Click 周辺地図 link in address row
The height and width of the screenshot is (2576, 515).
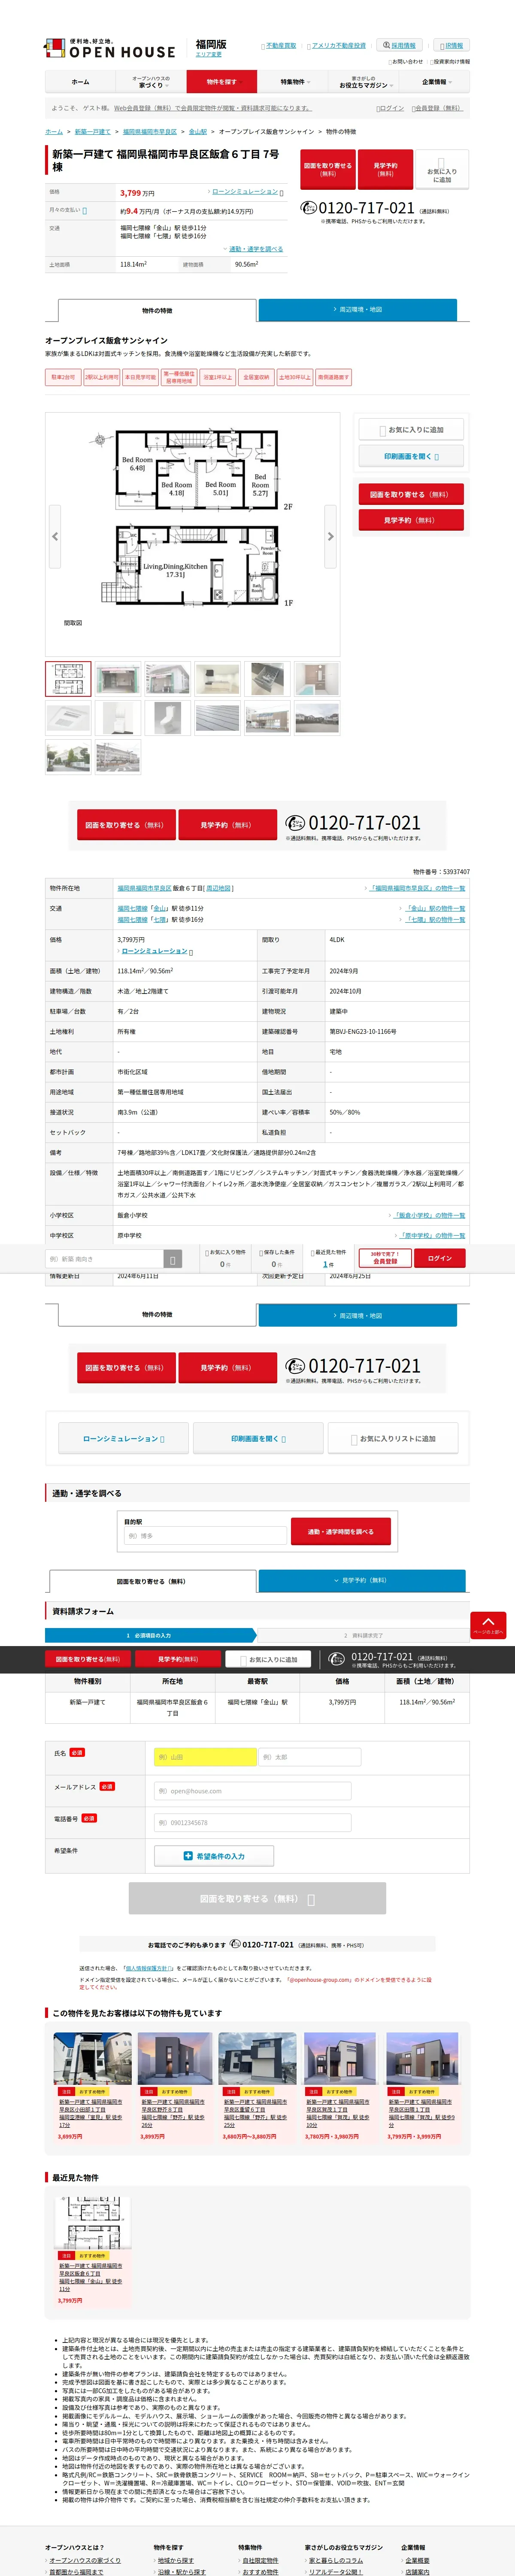219,888
